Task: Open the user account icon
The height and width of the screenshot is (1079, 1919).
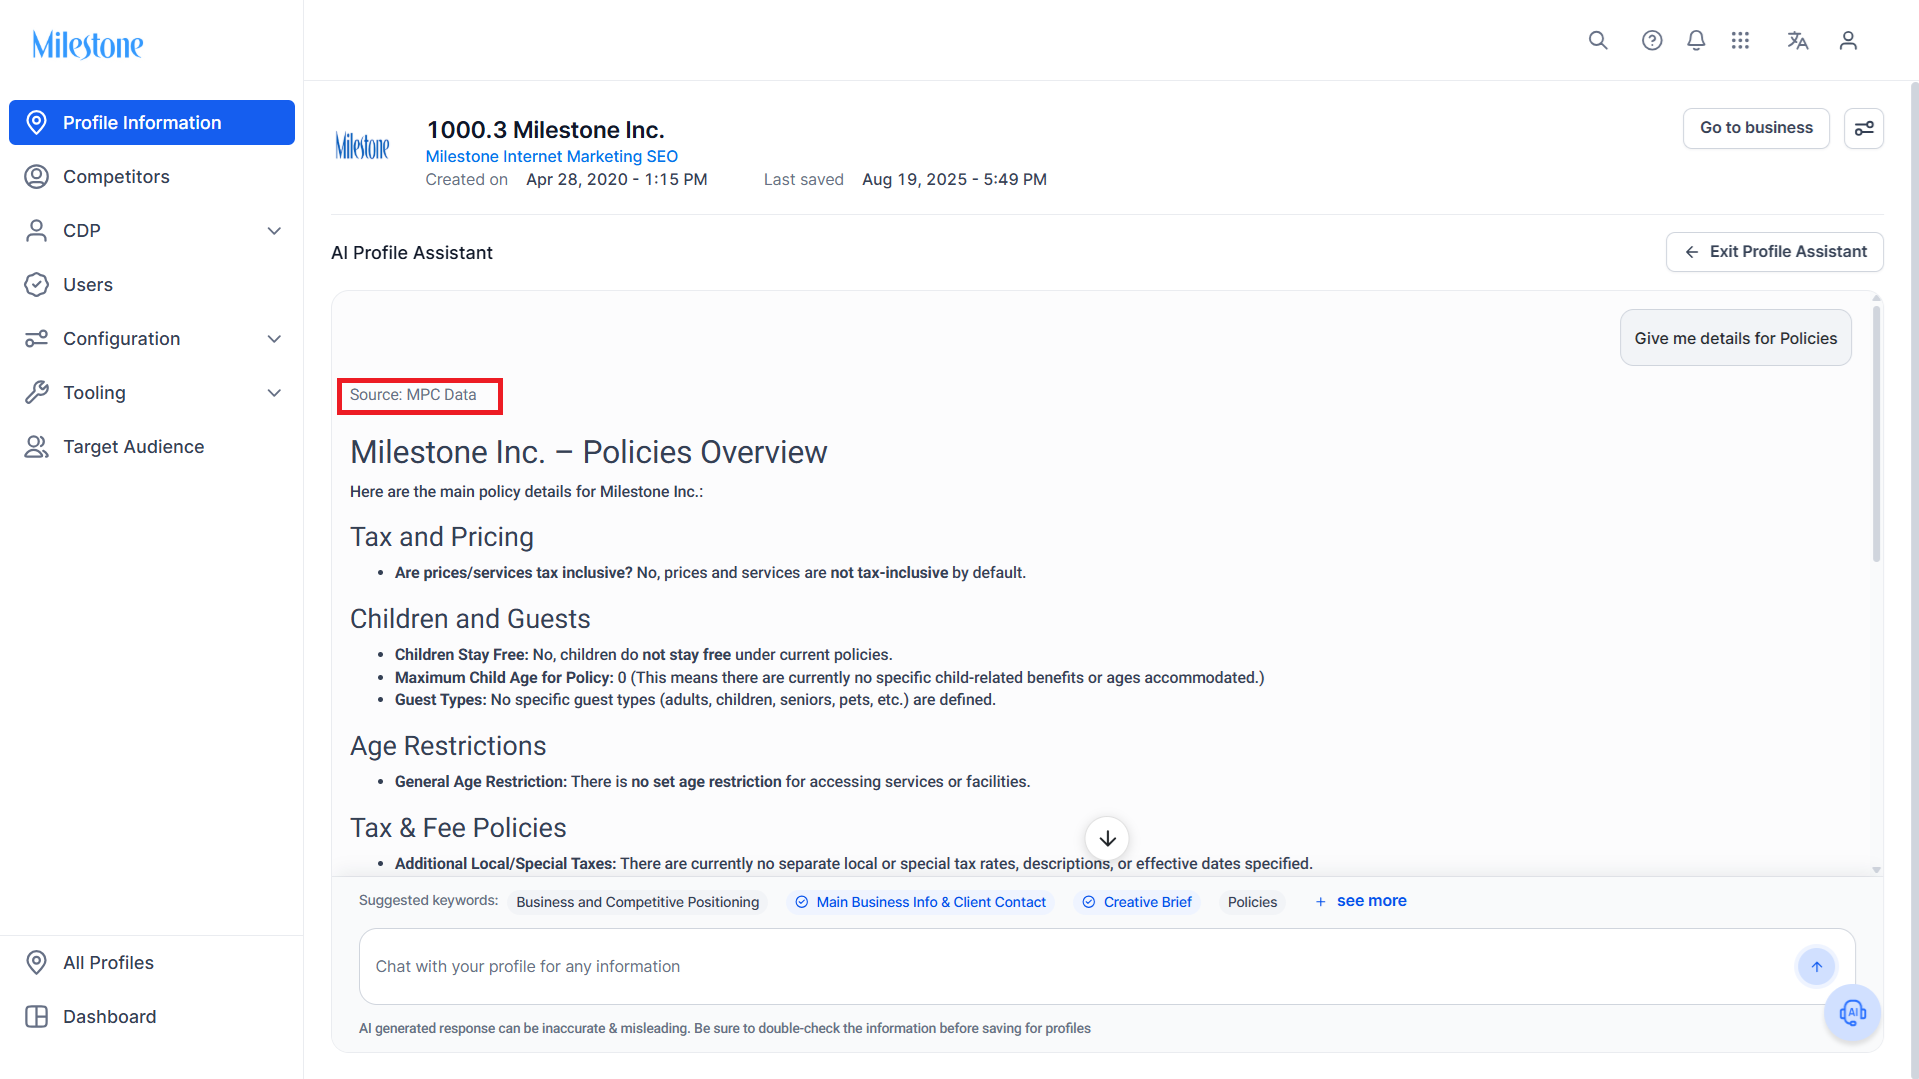Action: click(1848, 40)
